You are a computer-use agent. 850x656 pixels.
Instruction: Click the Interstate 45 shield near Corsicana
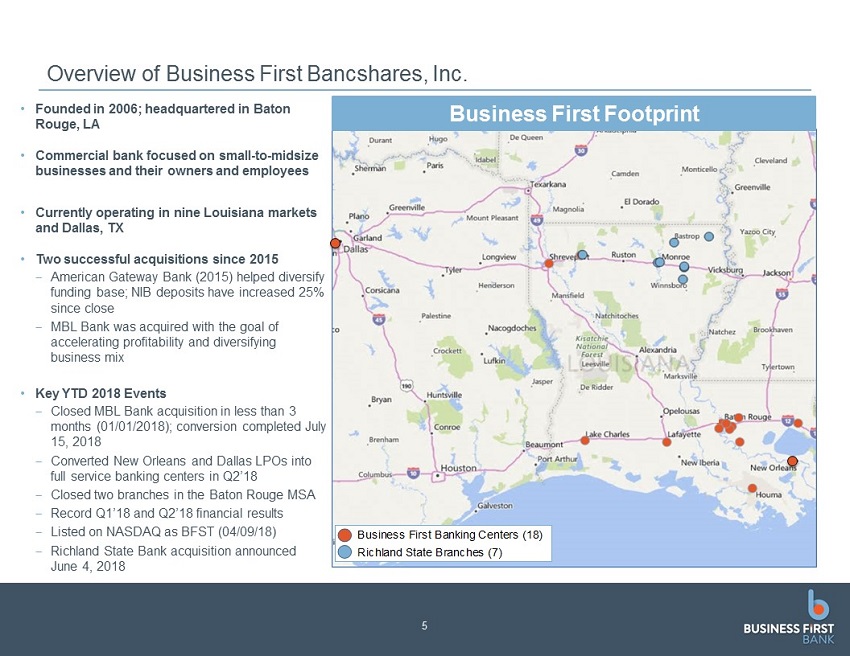(x=378, y=319)
